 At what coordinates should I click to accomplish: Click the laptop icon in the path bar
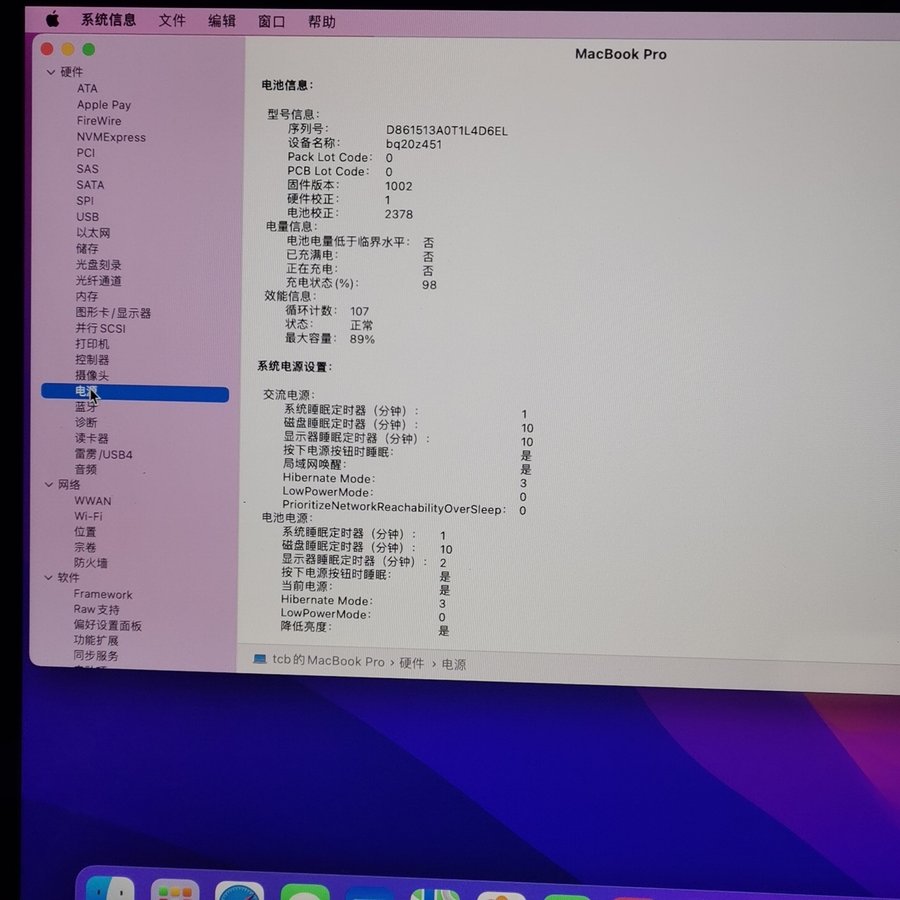tap(260, 658)
